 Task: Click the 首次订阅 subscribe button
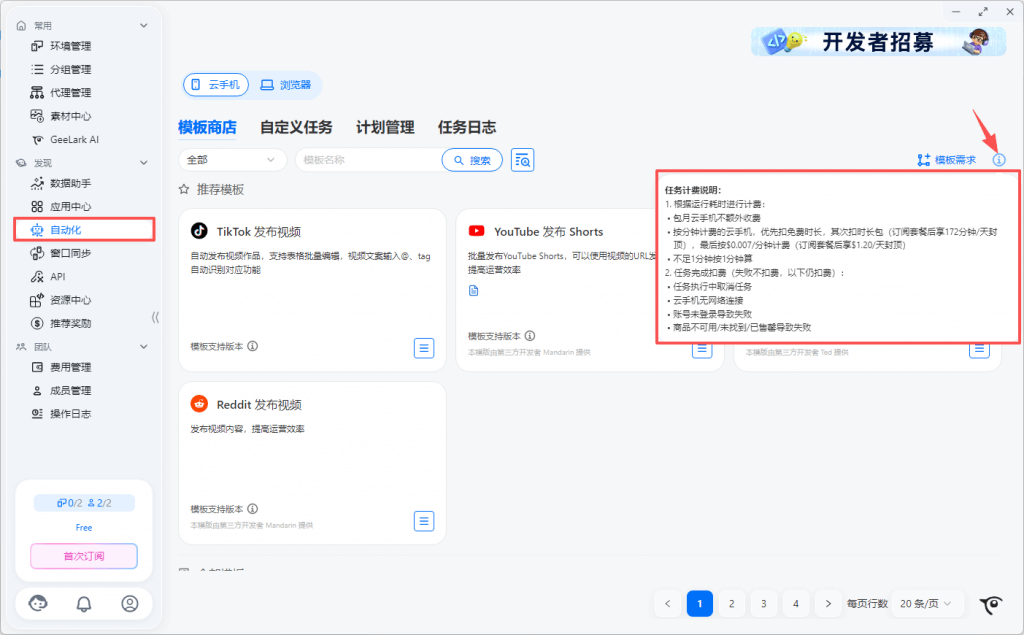[x=84, y=556]
